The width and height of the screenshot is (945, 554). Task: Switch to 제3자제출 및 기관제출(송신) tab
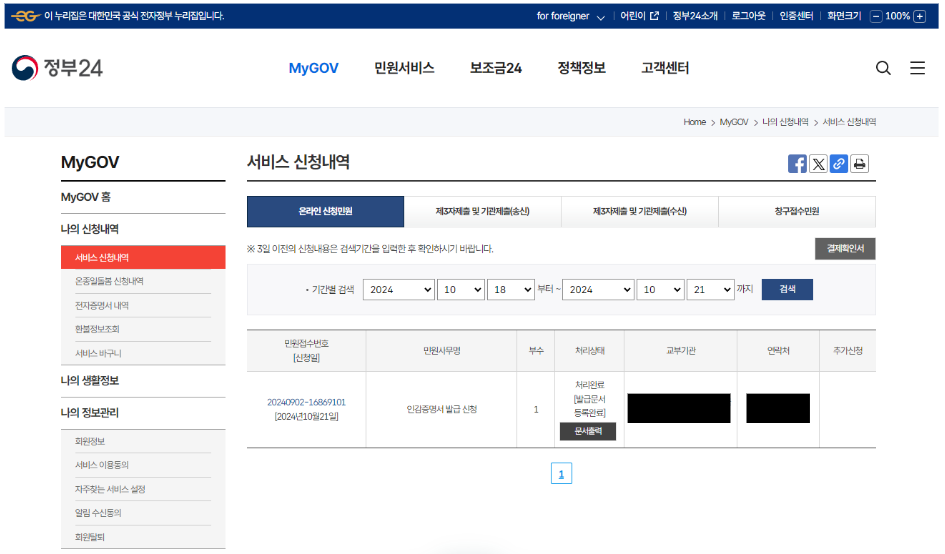[x=482, y=211]
